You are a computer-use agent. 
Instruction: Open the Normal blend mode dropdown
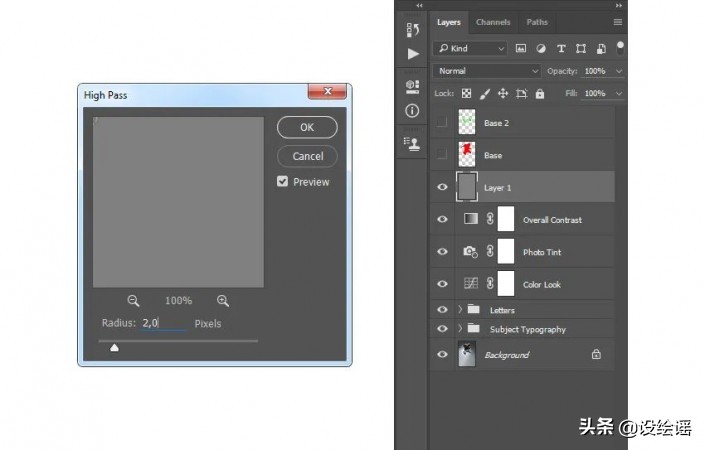click(x=487, y=71)
